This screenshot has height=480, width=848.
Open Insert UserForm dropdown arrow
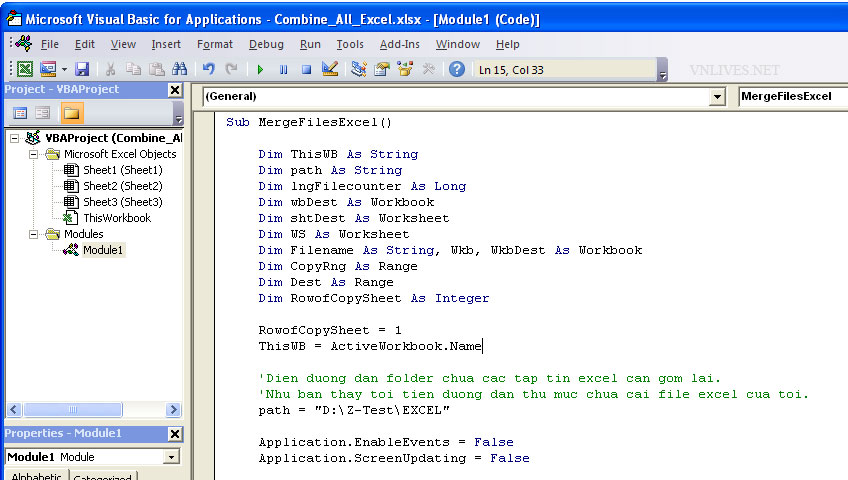point(64,69)
